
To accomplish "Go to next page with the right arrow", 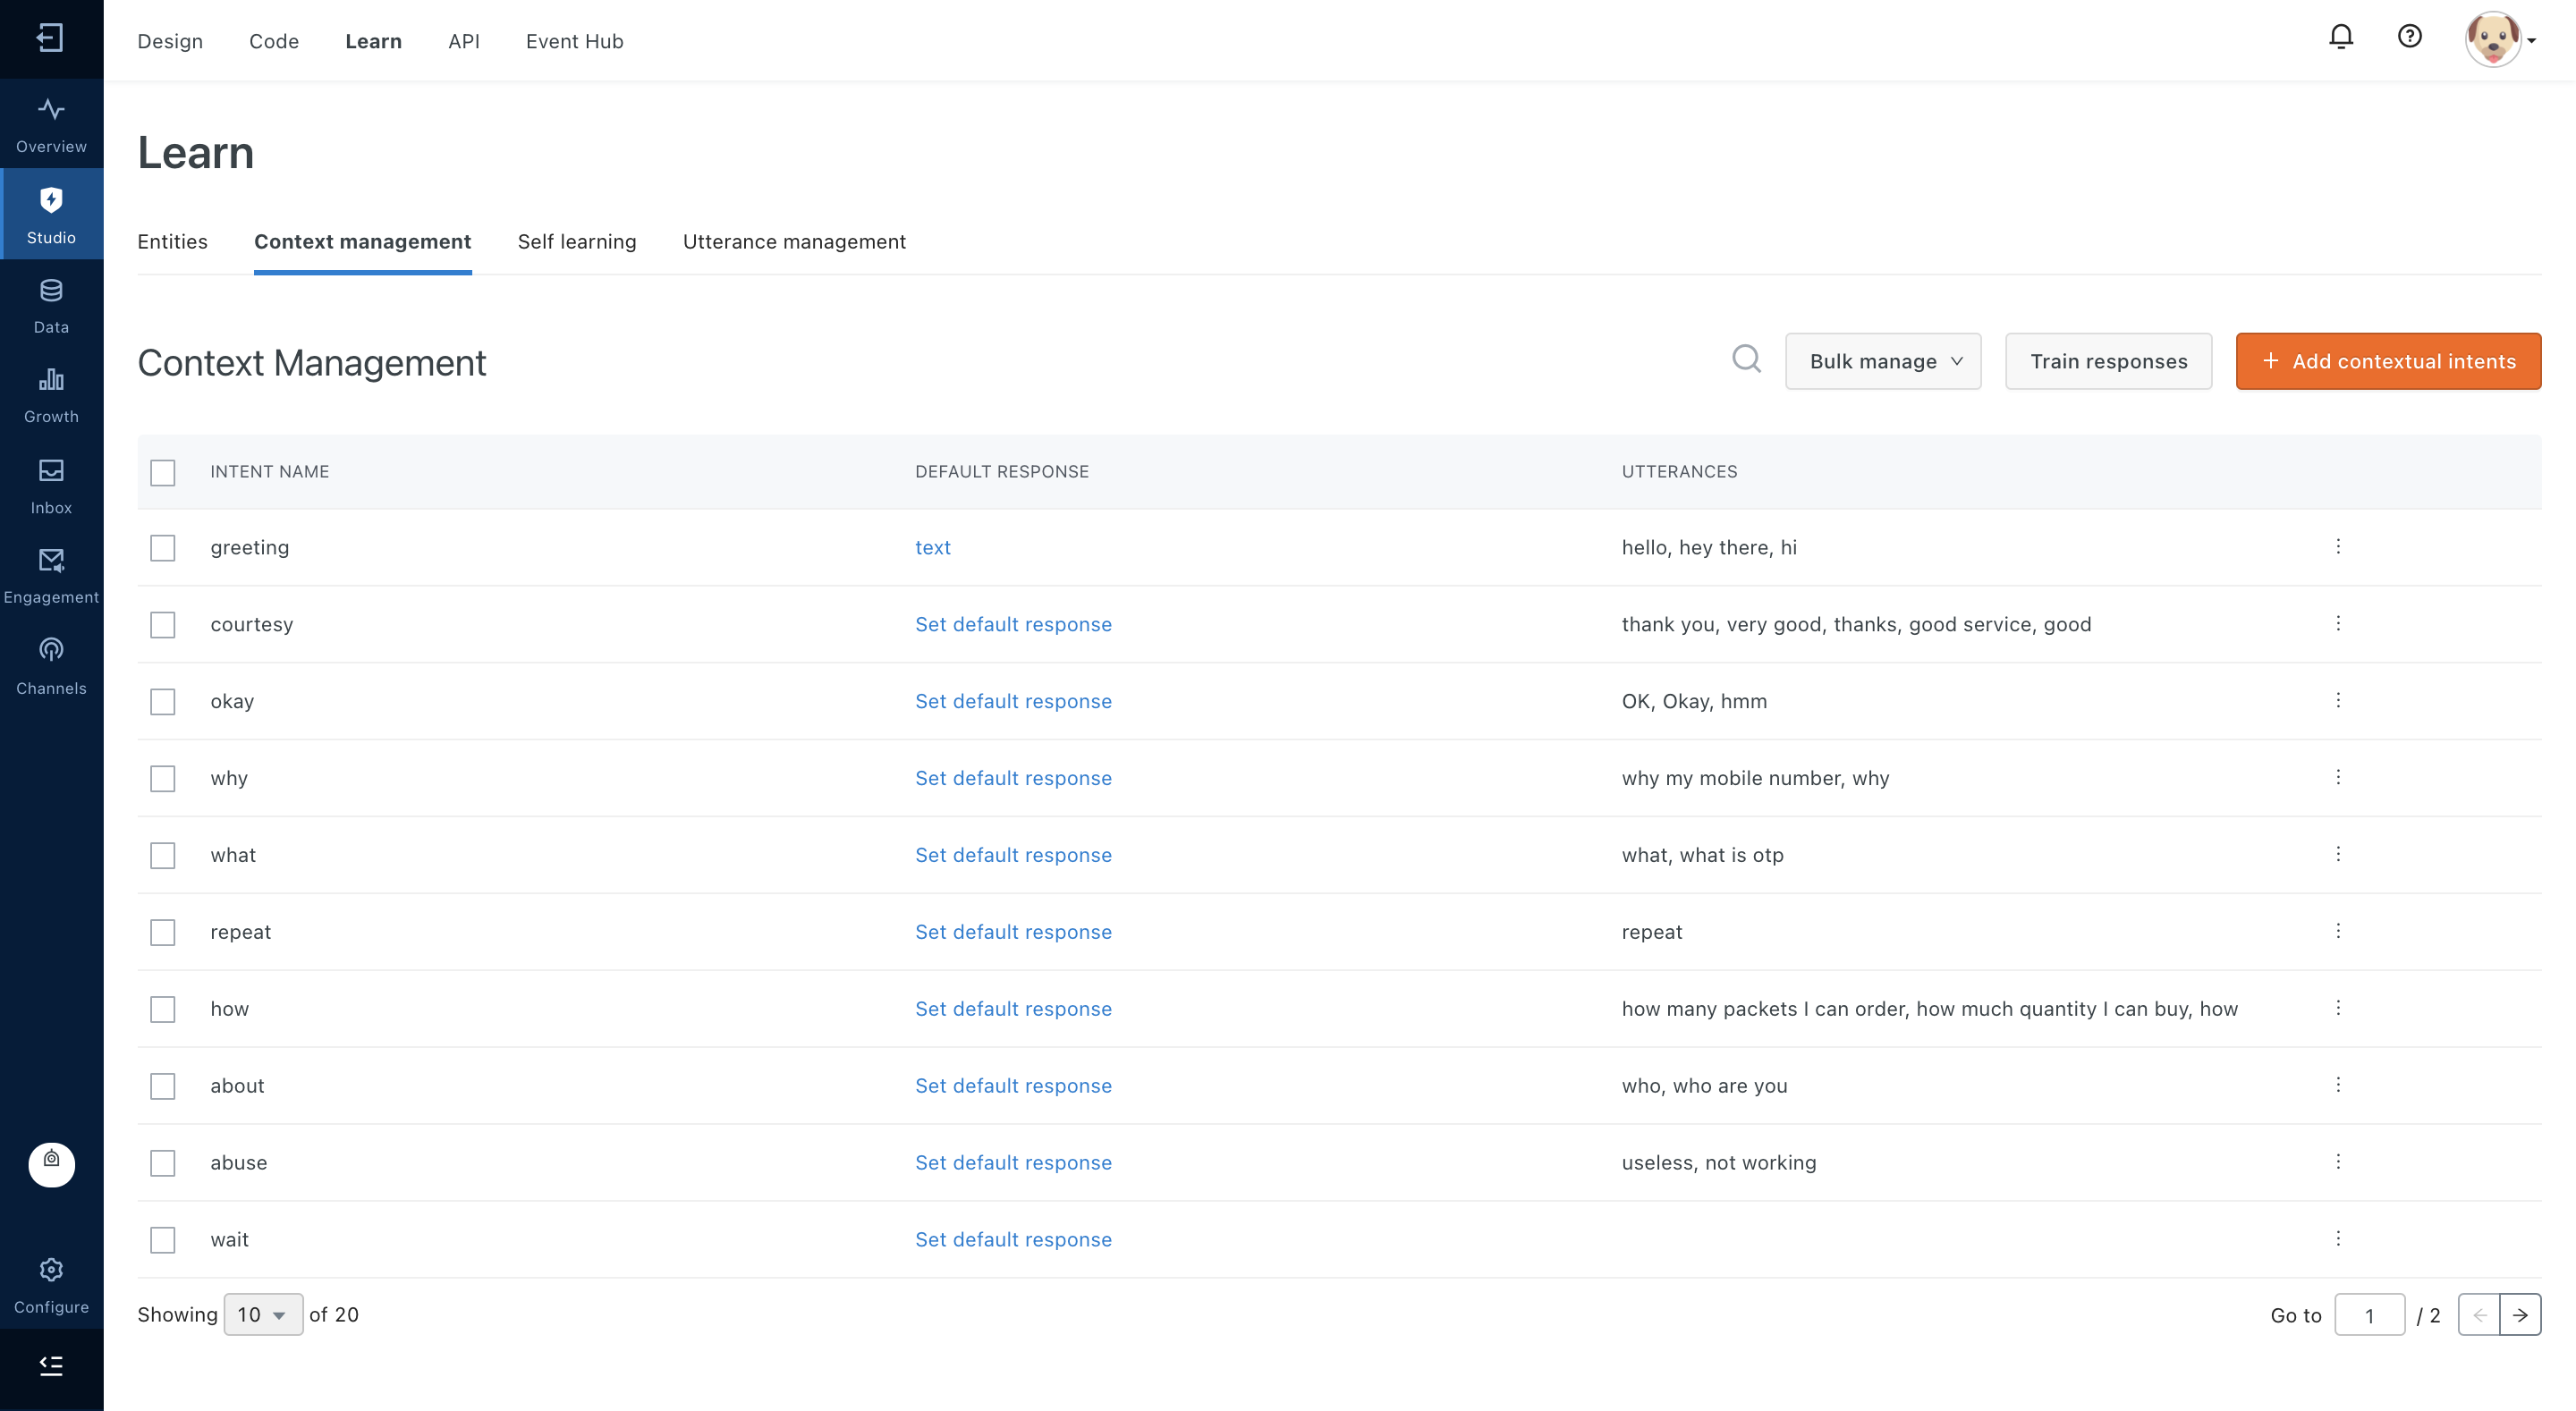I will [x=2520, y=1315].
